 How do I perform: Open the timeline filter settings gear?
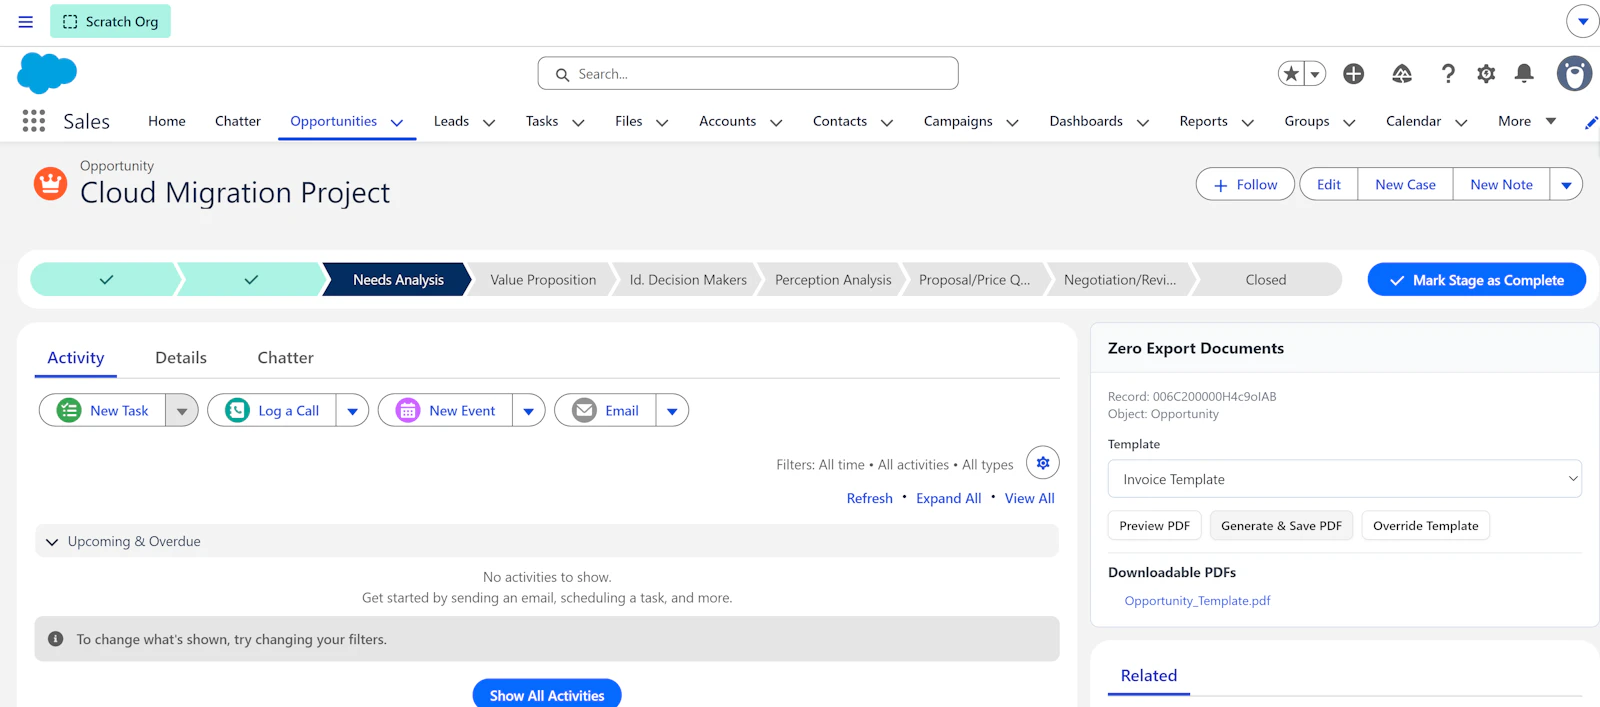pyautogui.click(x=1043, y=463)
